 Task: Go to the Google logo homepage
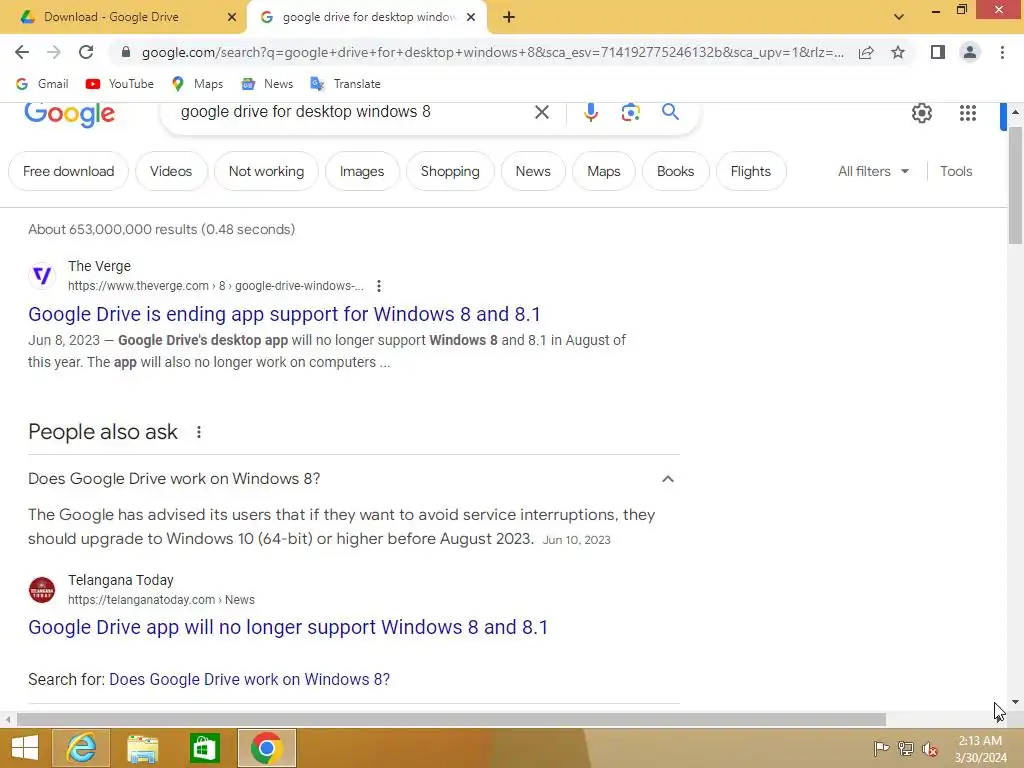click(x=70, y=114)
